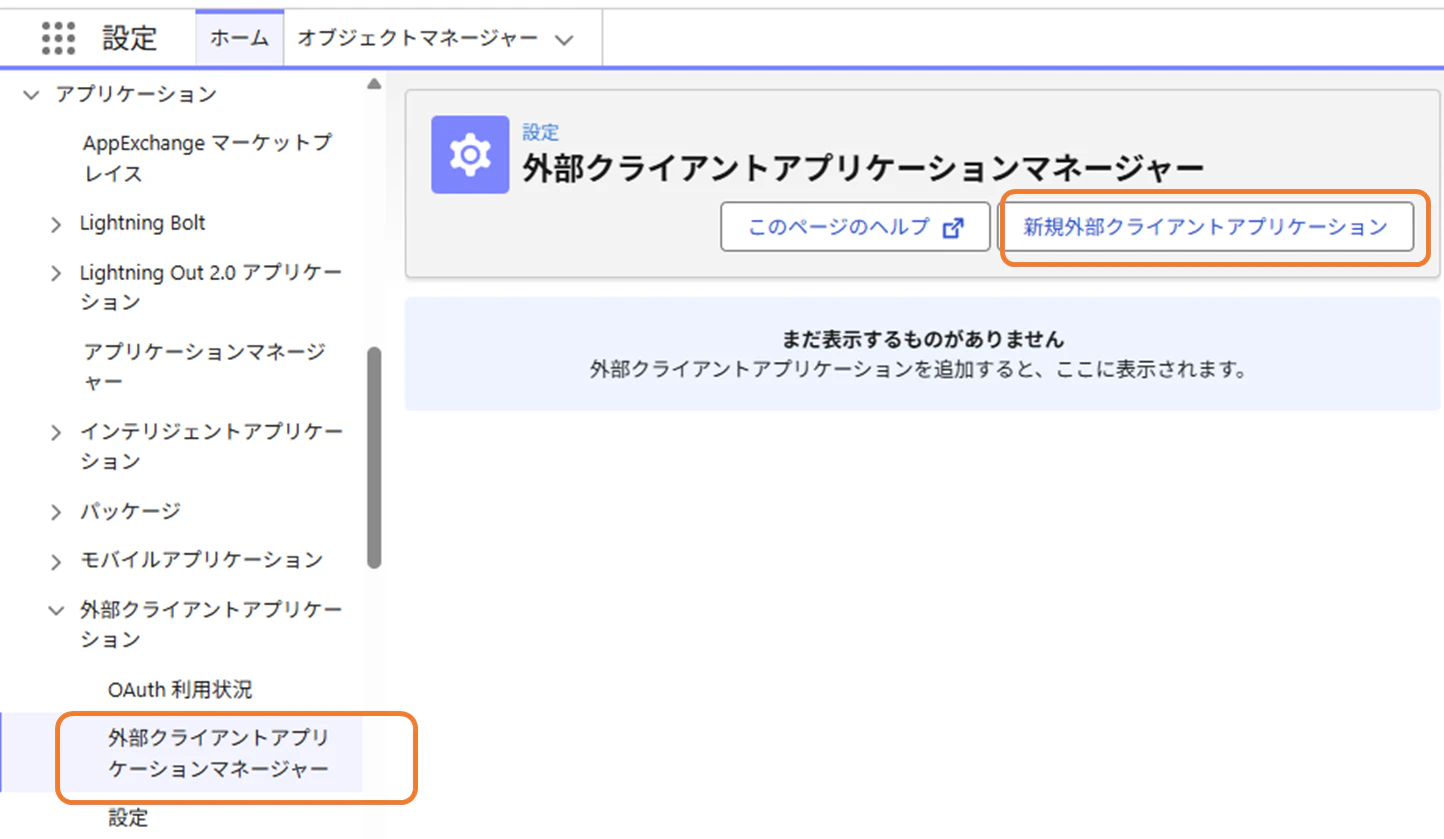Open the オブジェクトマネージャー tab
The width and height of the screenshot is (1444, 839).
tap(418, 38)
